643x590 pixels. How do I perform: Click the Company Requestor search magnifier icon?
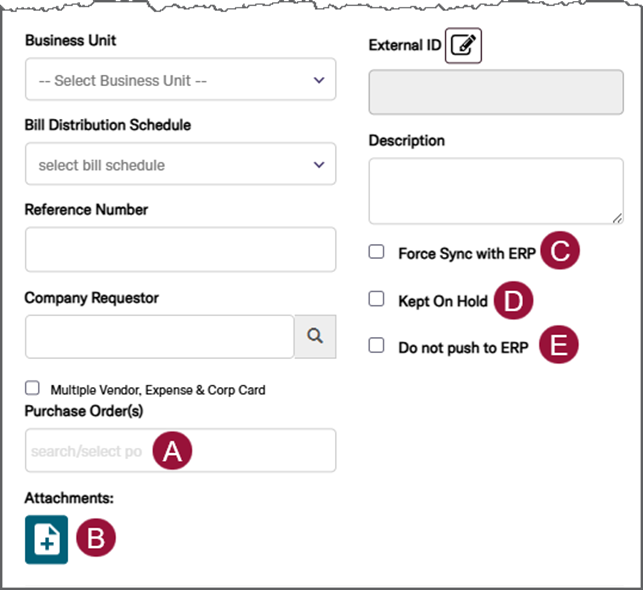pyautogui.click(x=315, y=336)
